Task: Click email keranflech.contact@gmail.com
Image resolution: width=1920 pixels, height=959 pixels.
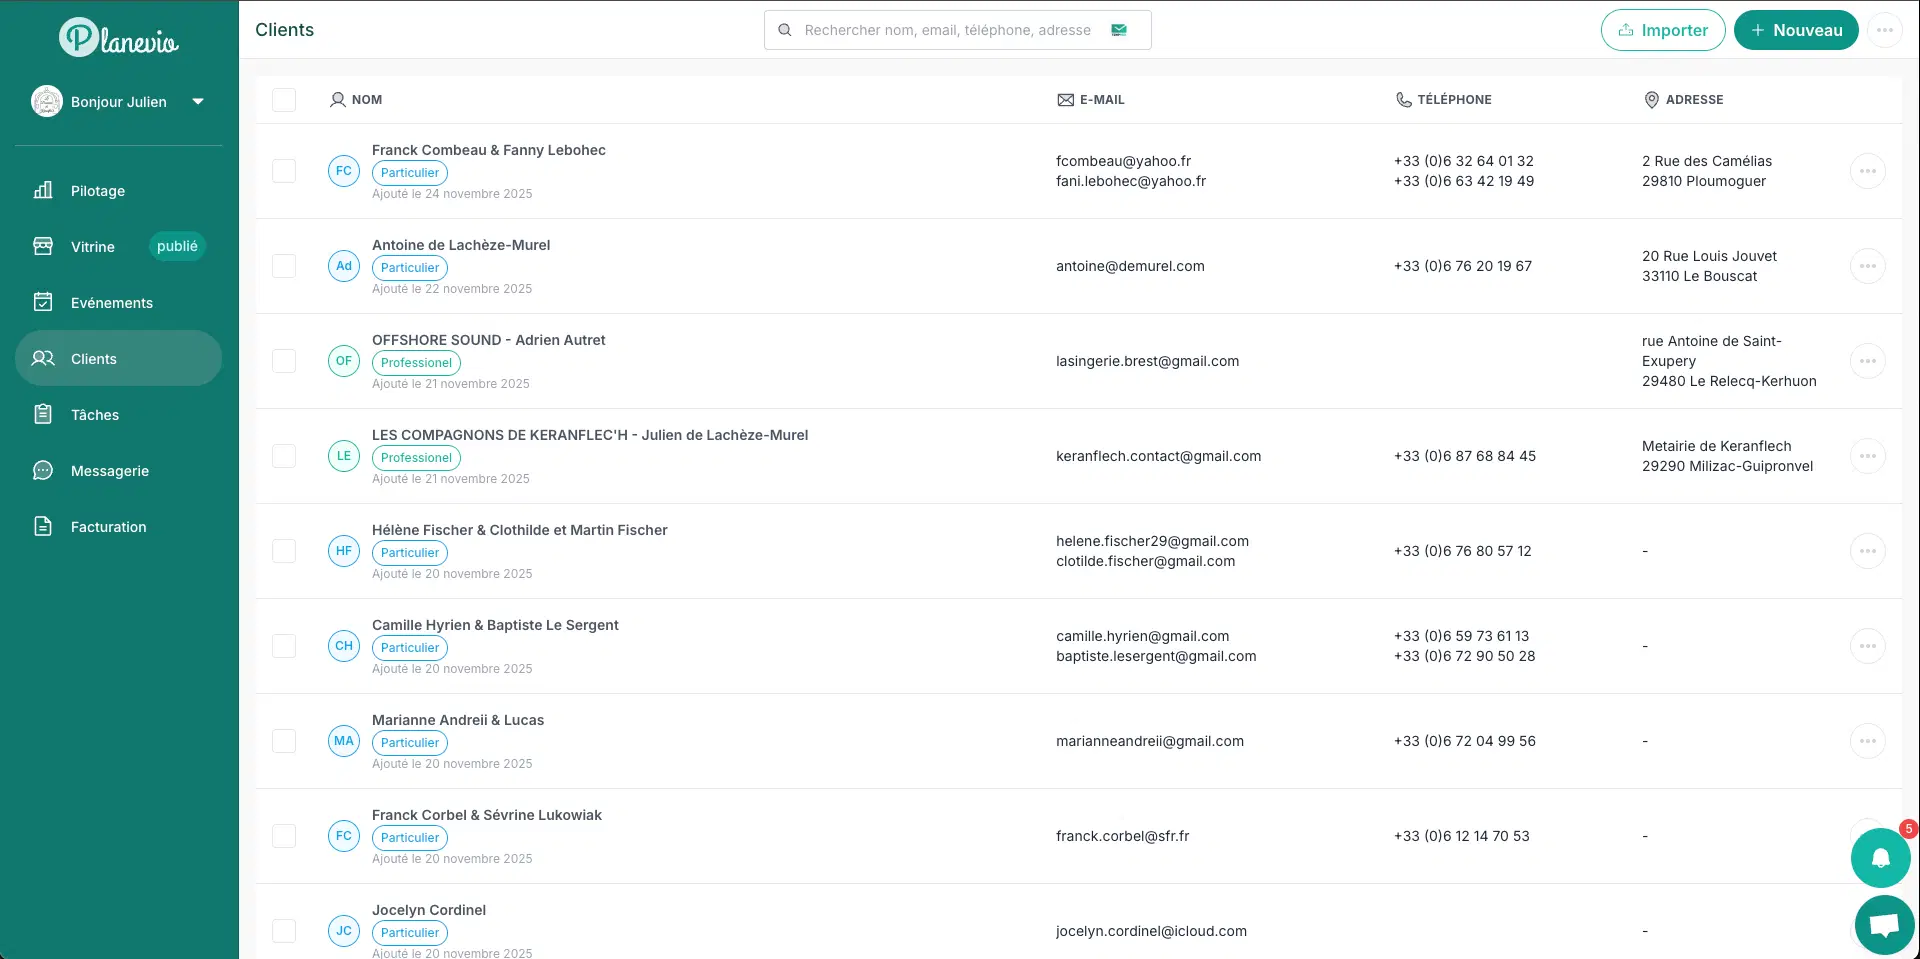Action: pyautogui.click(x=1158, y=456)
